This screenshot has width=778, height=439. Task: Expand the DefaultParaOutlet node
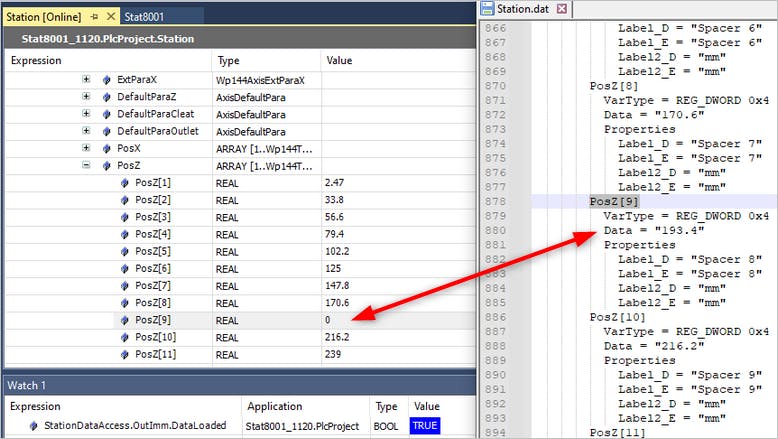pos(86,131)
